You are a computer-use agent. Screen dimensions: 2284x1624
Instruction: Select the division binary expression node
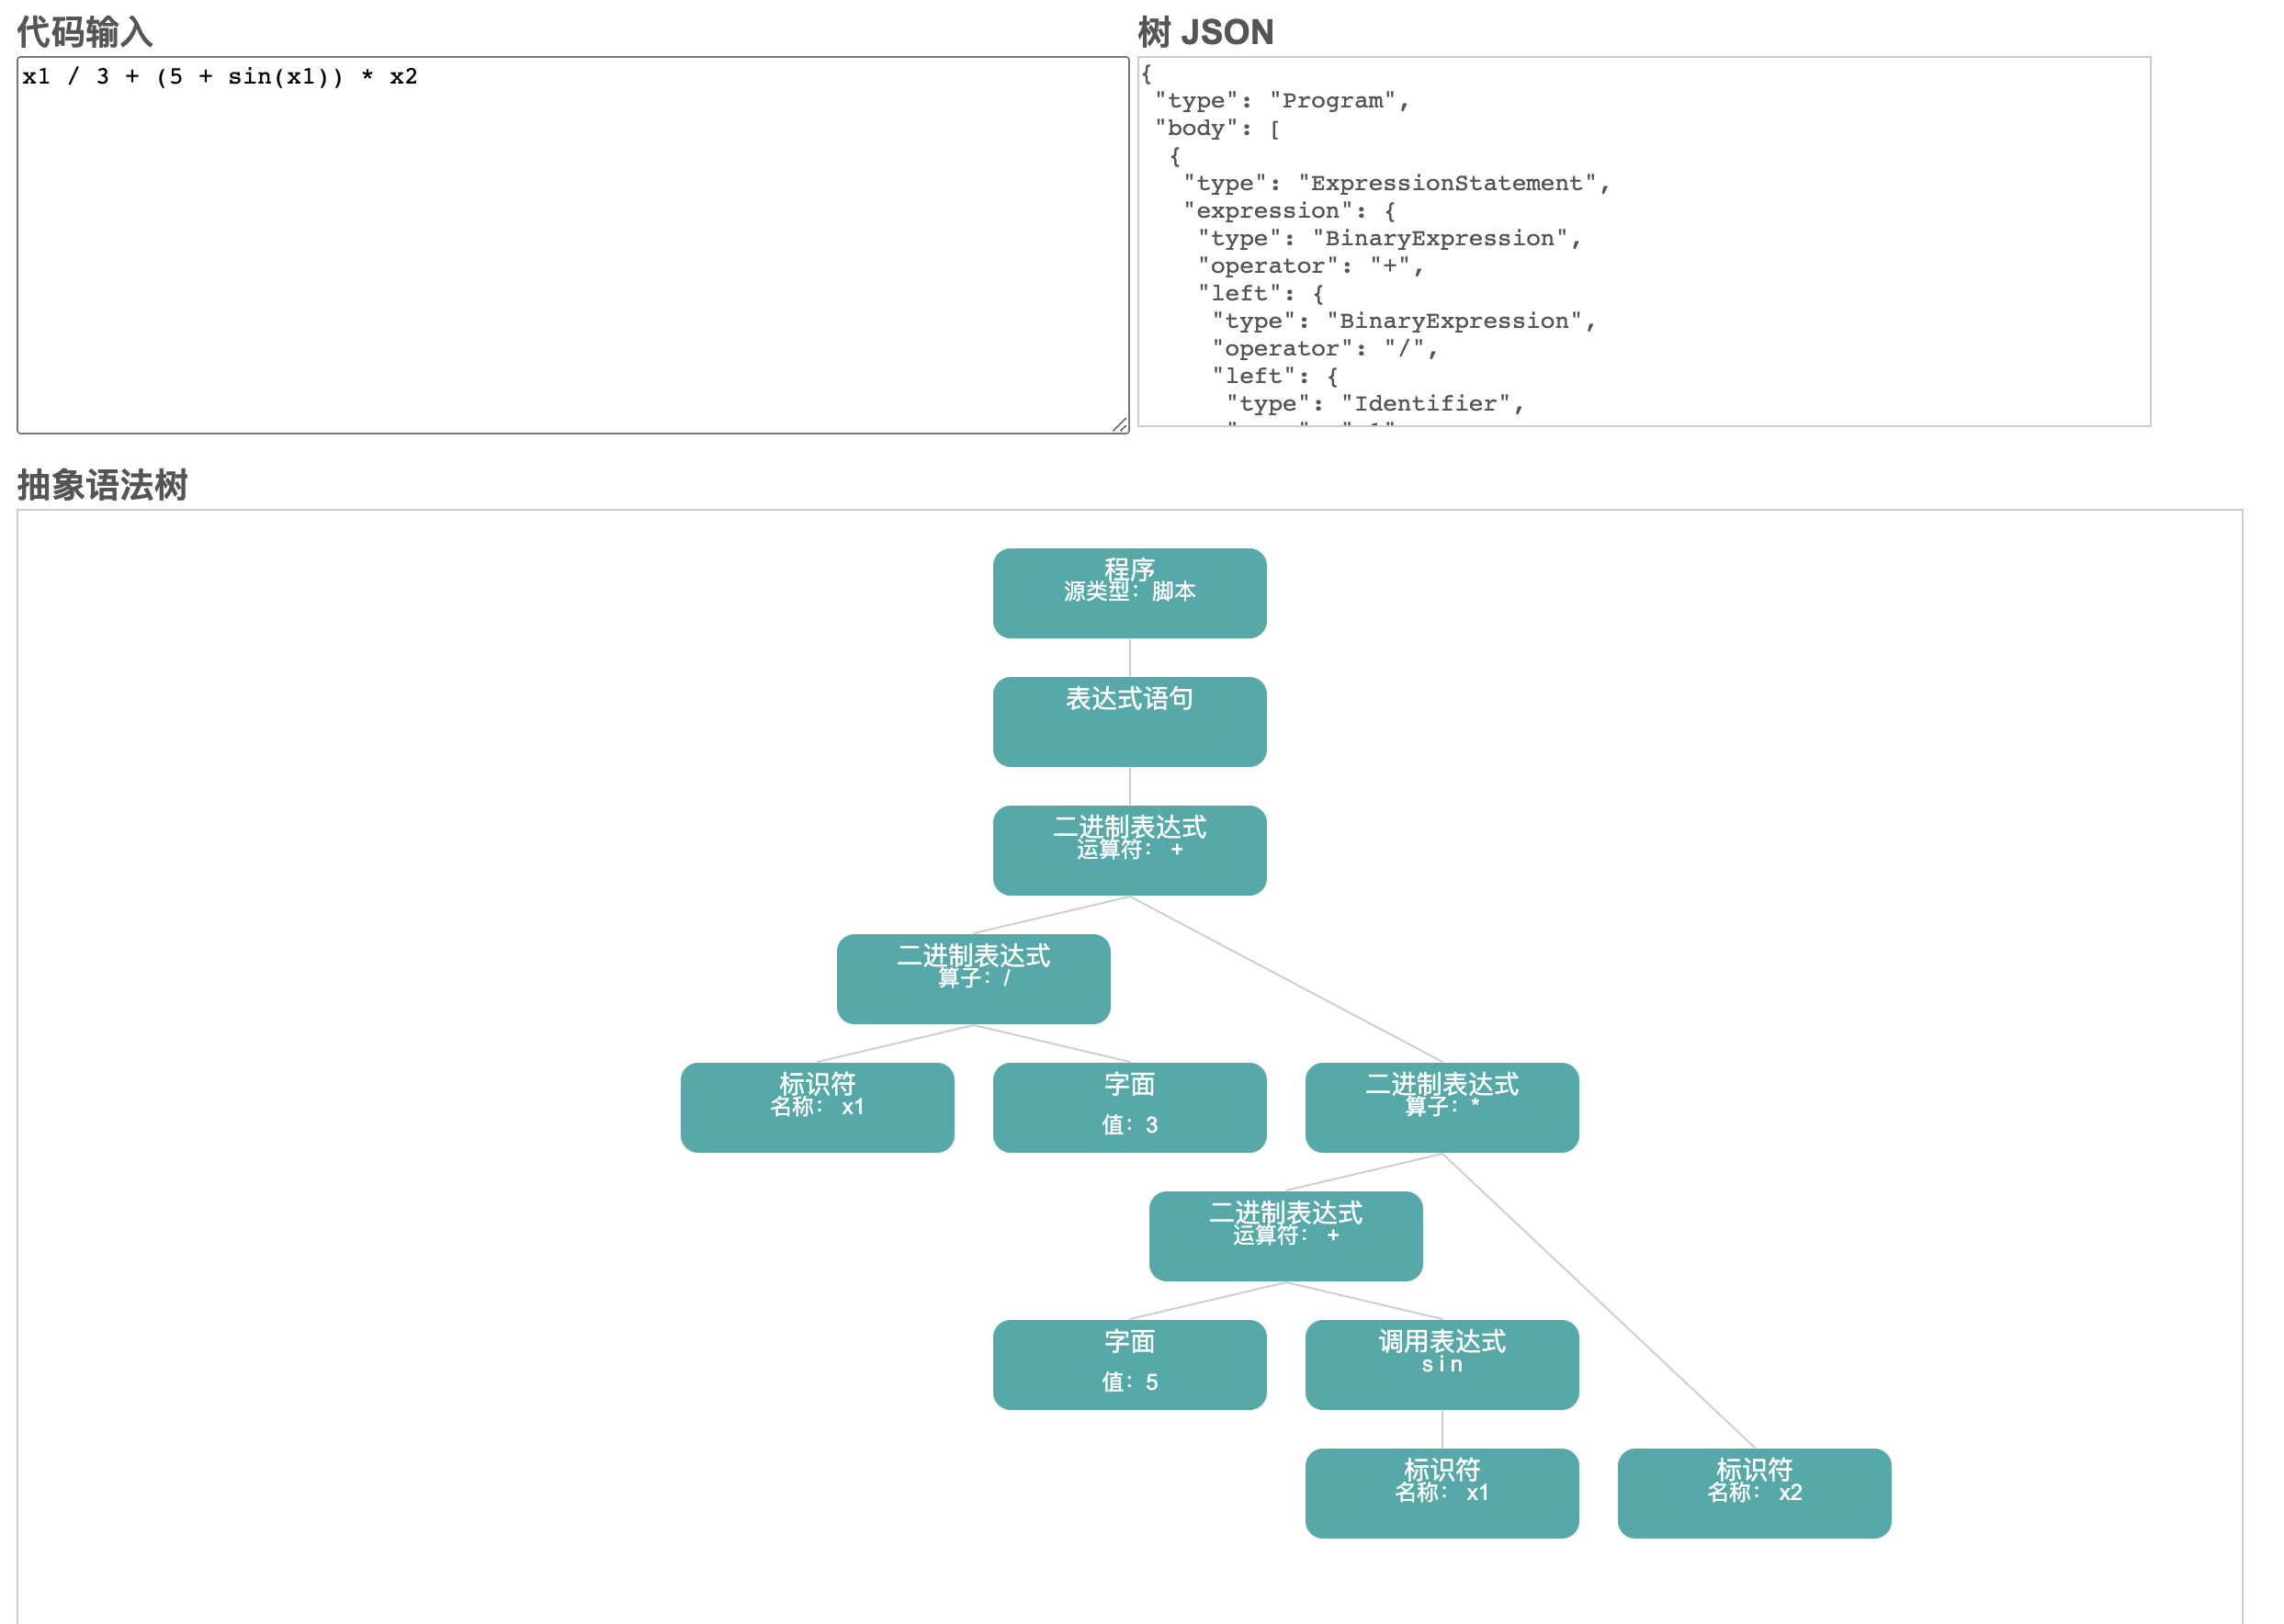[x=973, y=978]
